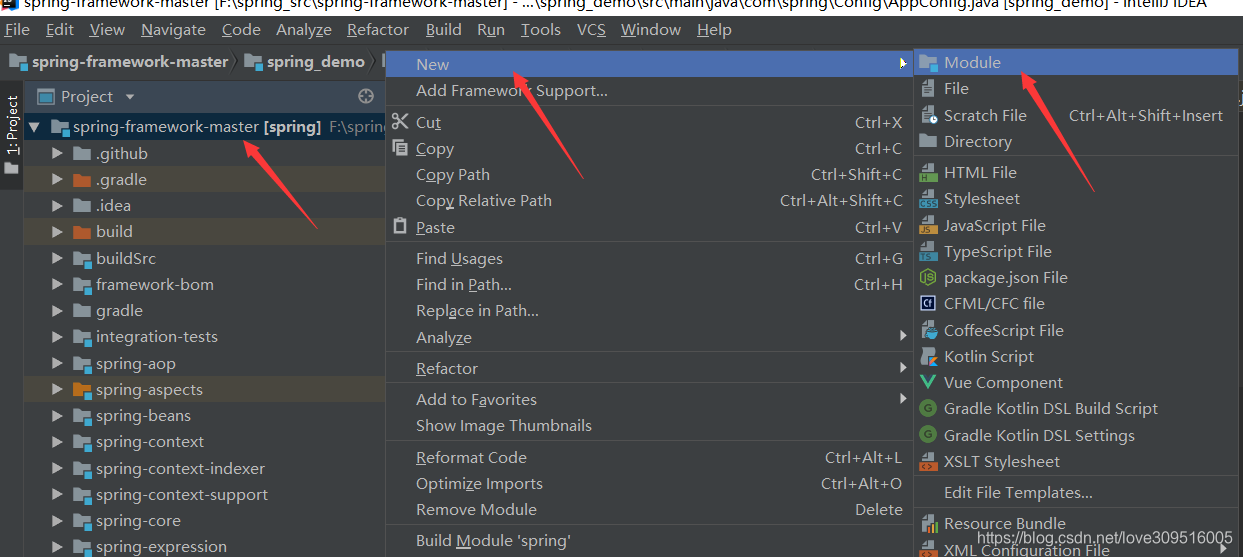Collapse the spring-framework-master root node
1243x557 pixels.
35,127
